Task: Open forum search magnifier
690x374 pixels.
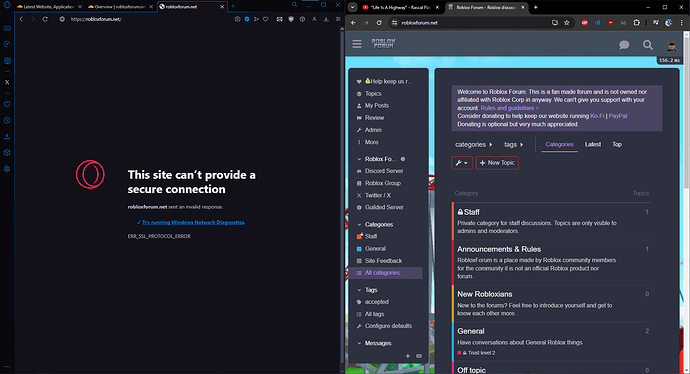Action: [x=648, y=45]
